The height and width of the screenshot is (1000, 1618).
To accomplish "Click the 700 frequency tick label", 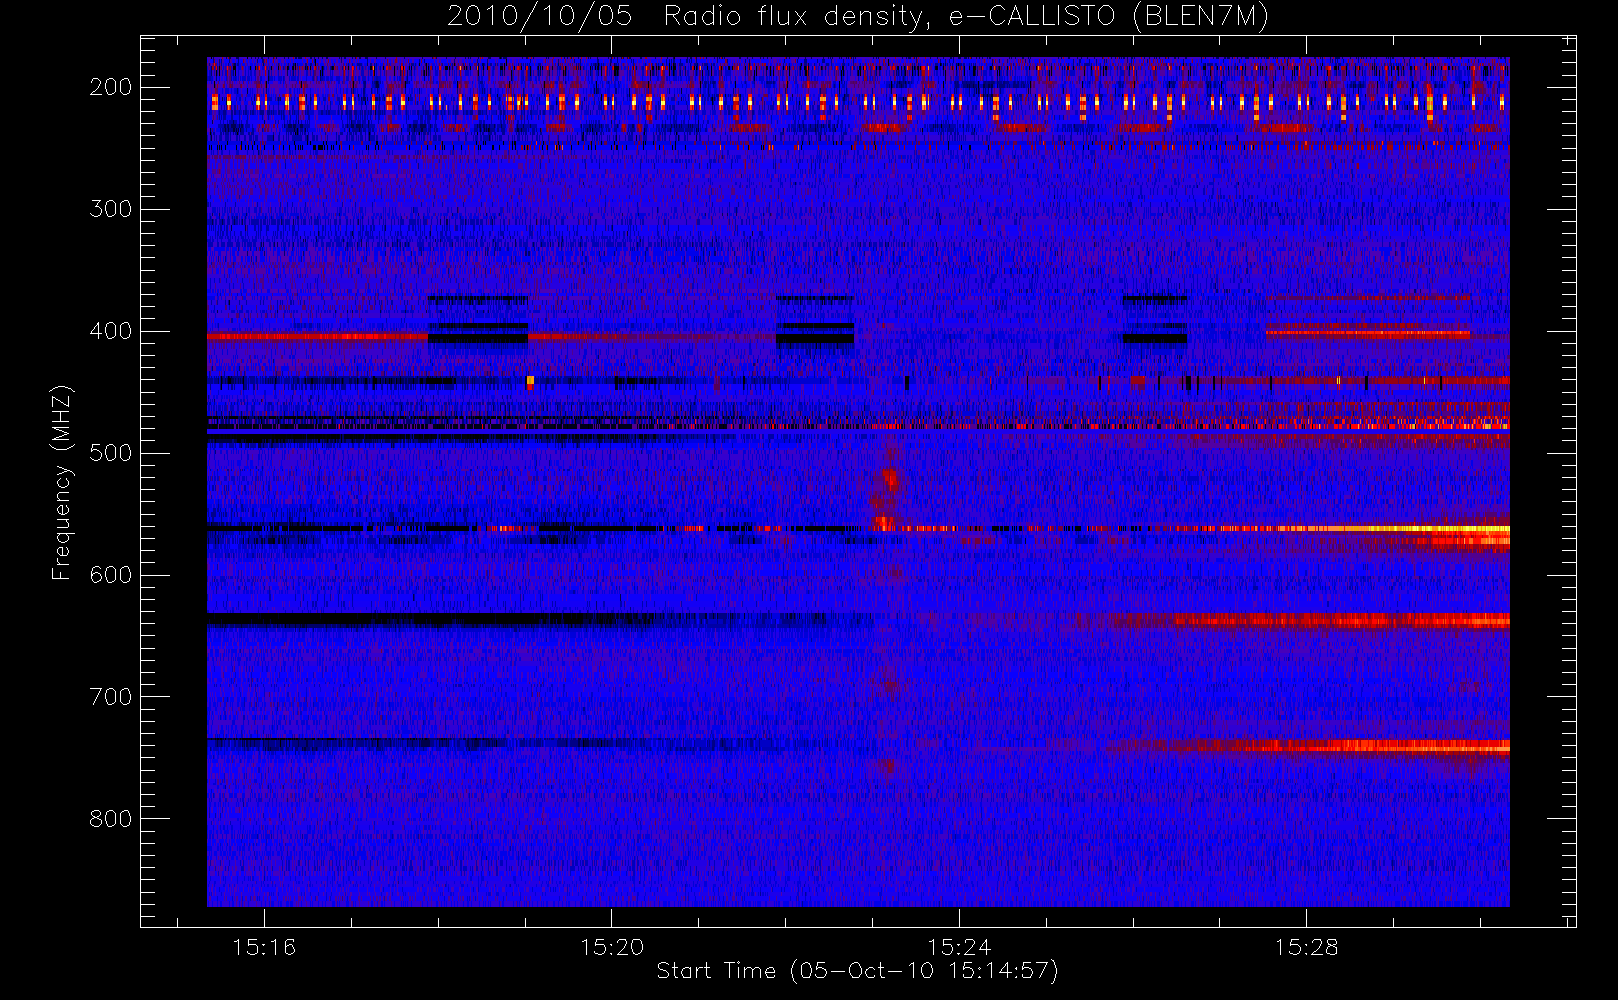I will [x=111, y=697].
